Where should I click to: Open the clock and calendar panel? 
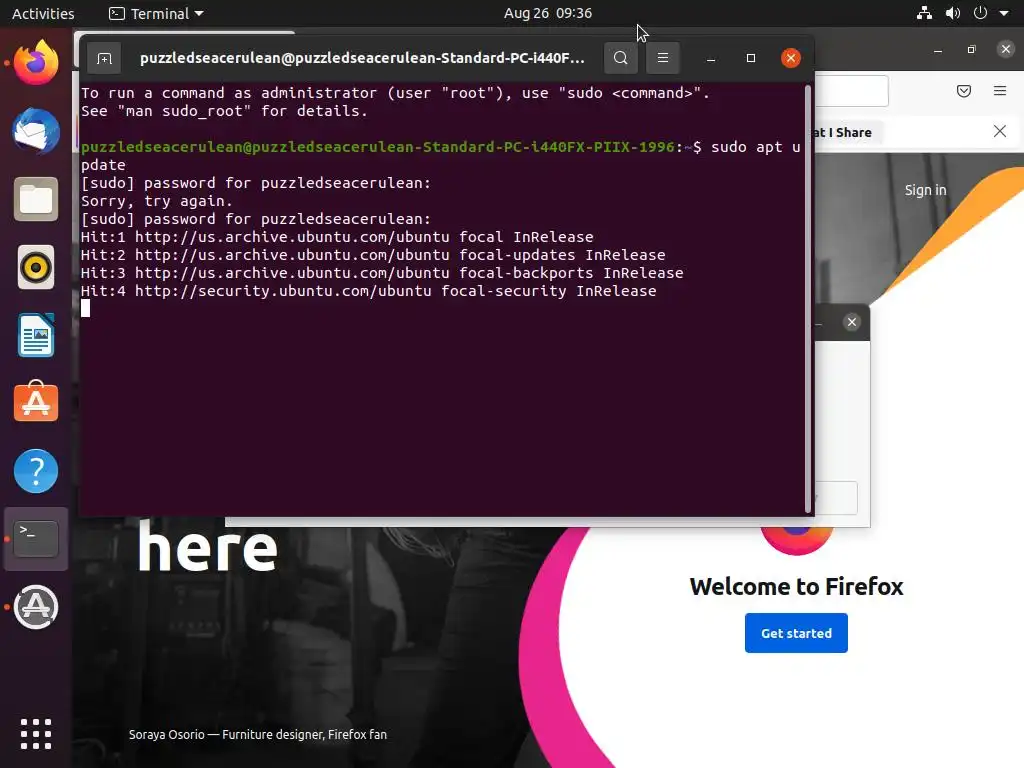(548, 13)
